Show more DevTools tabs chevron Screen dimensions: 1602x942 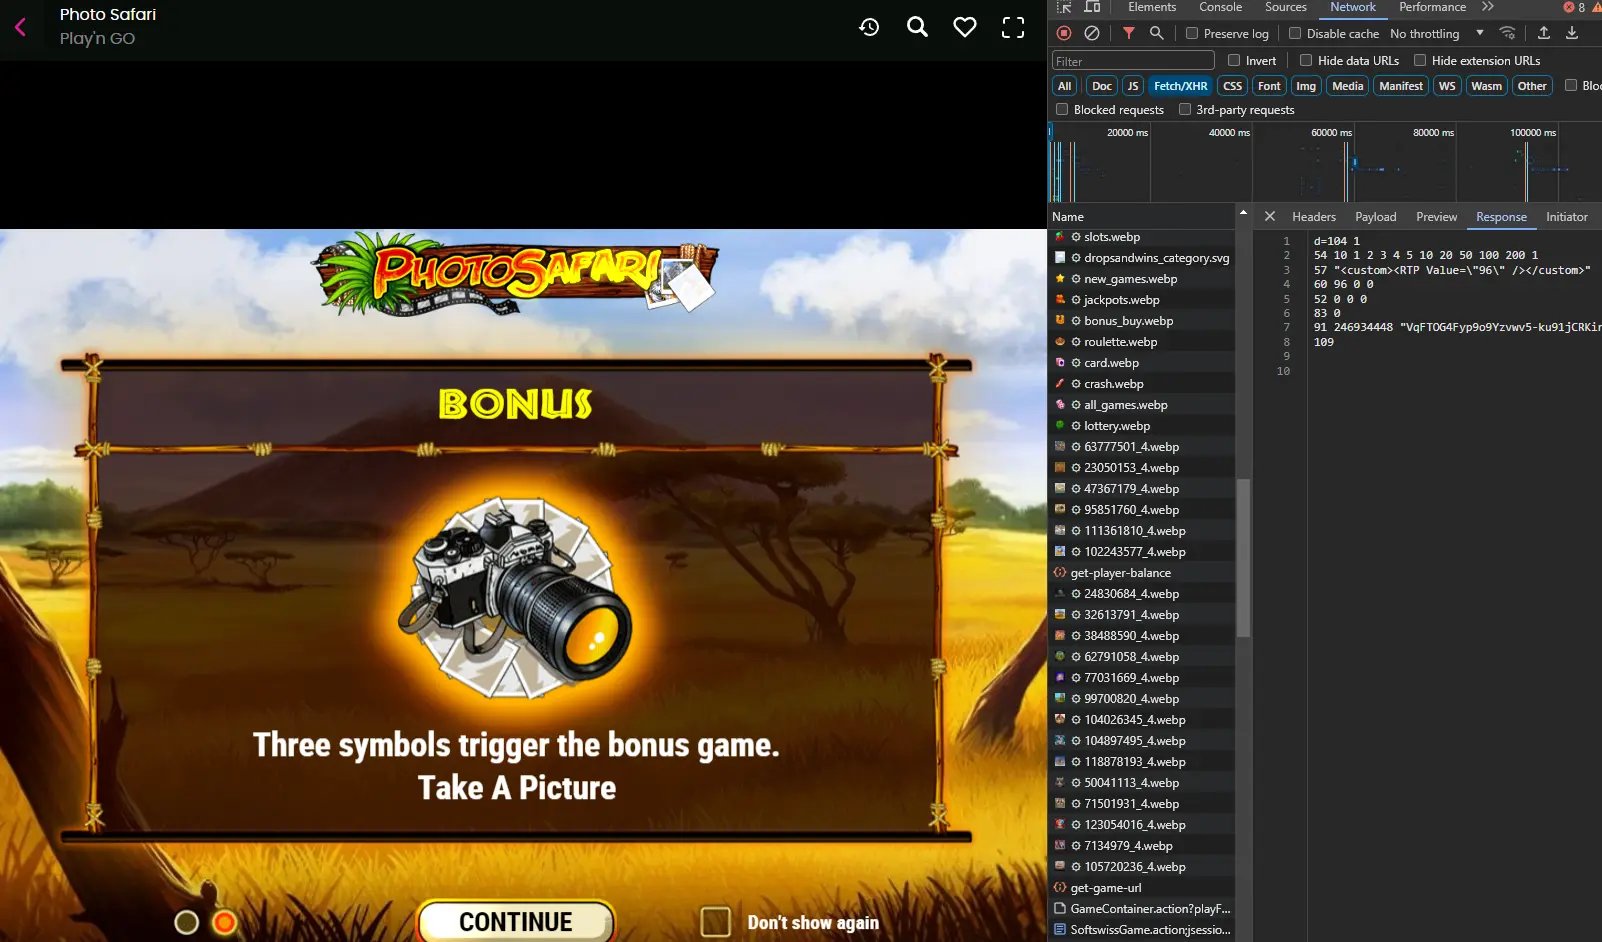(1488, 7)
